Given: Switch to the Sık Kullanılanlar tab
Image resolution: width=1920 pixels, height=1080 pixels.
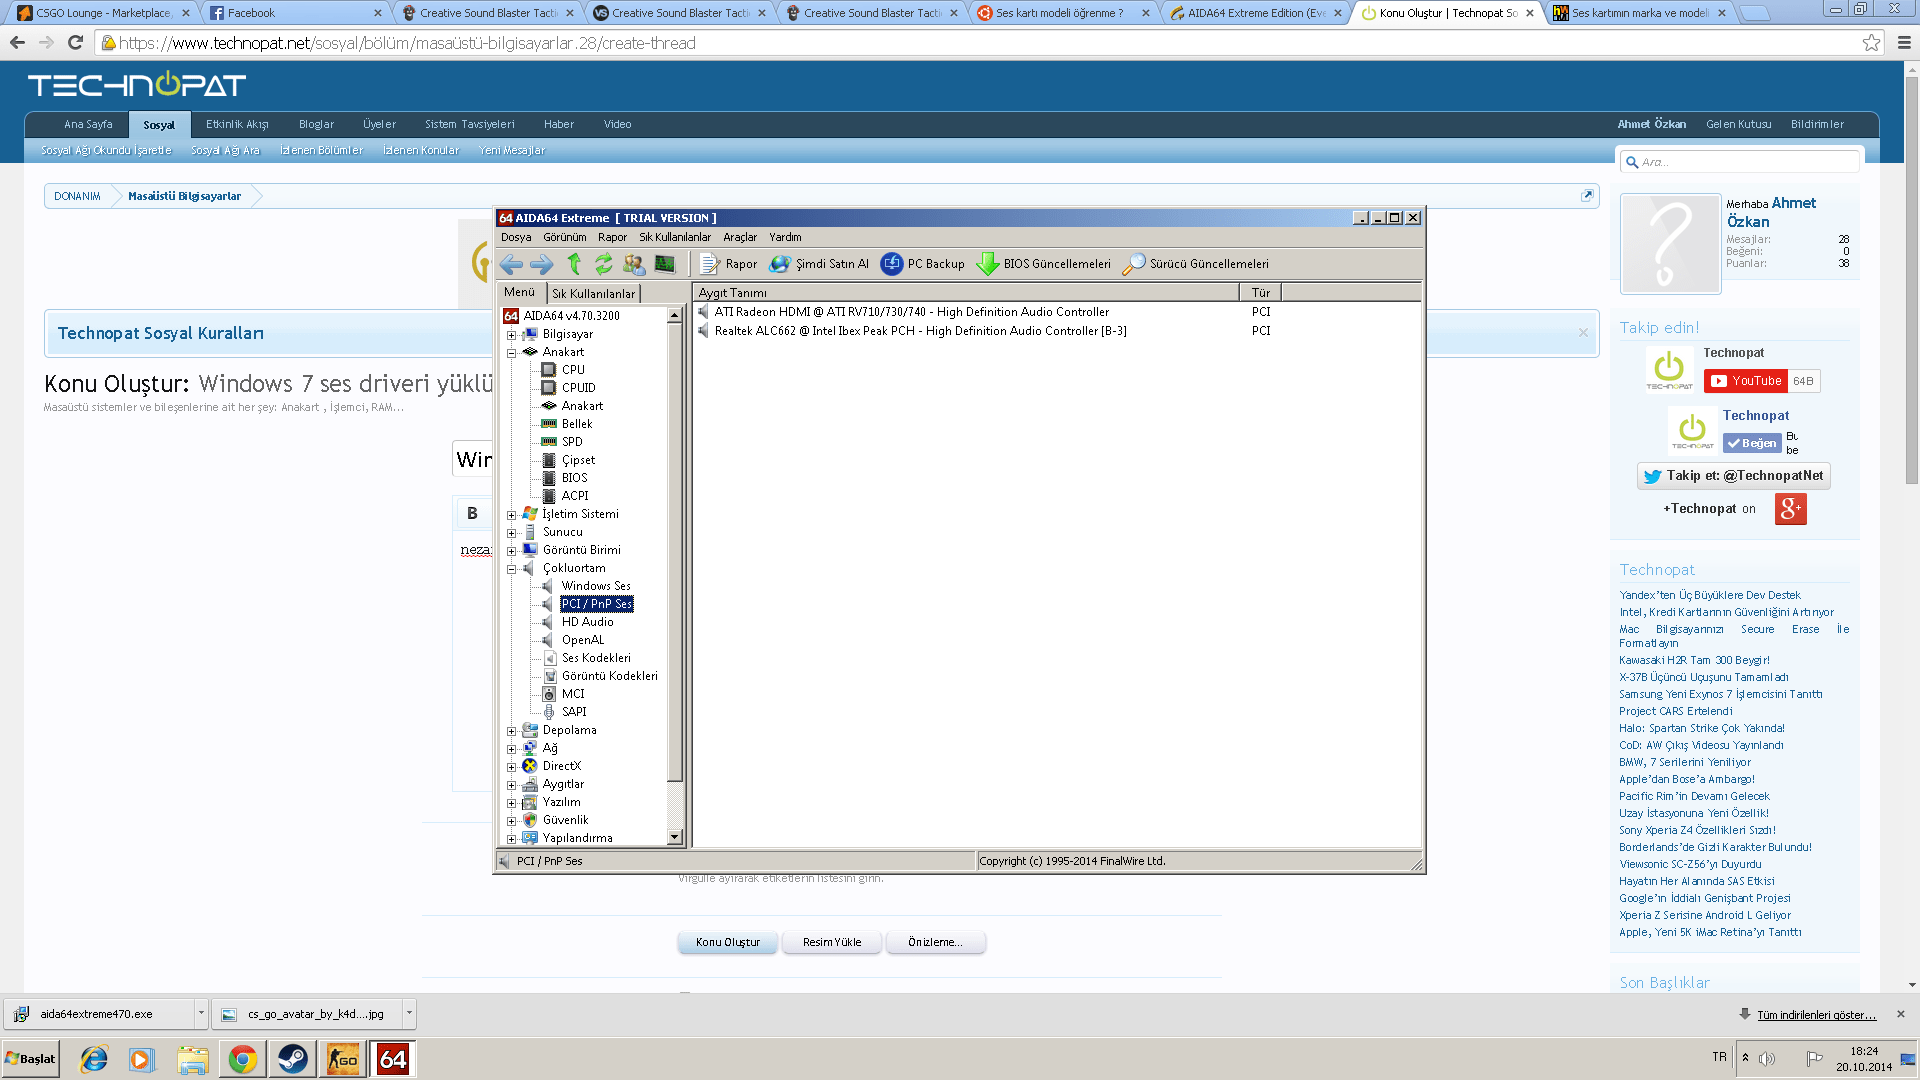Looking at the screenshot, I should click(593, 294).
